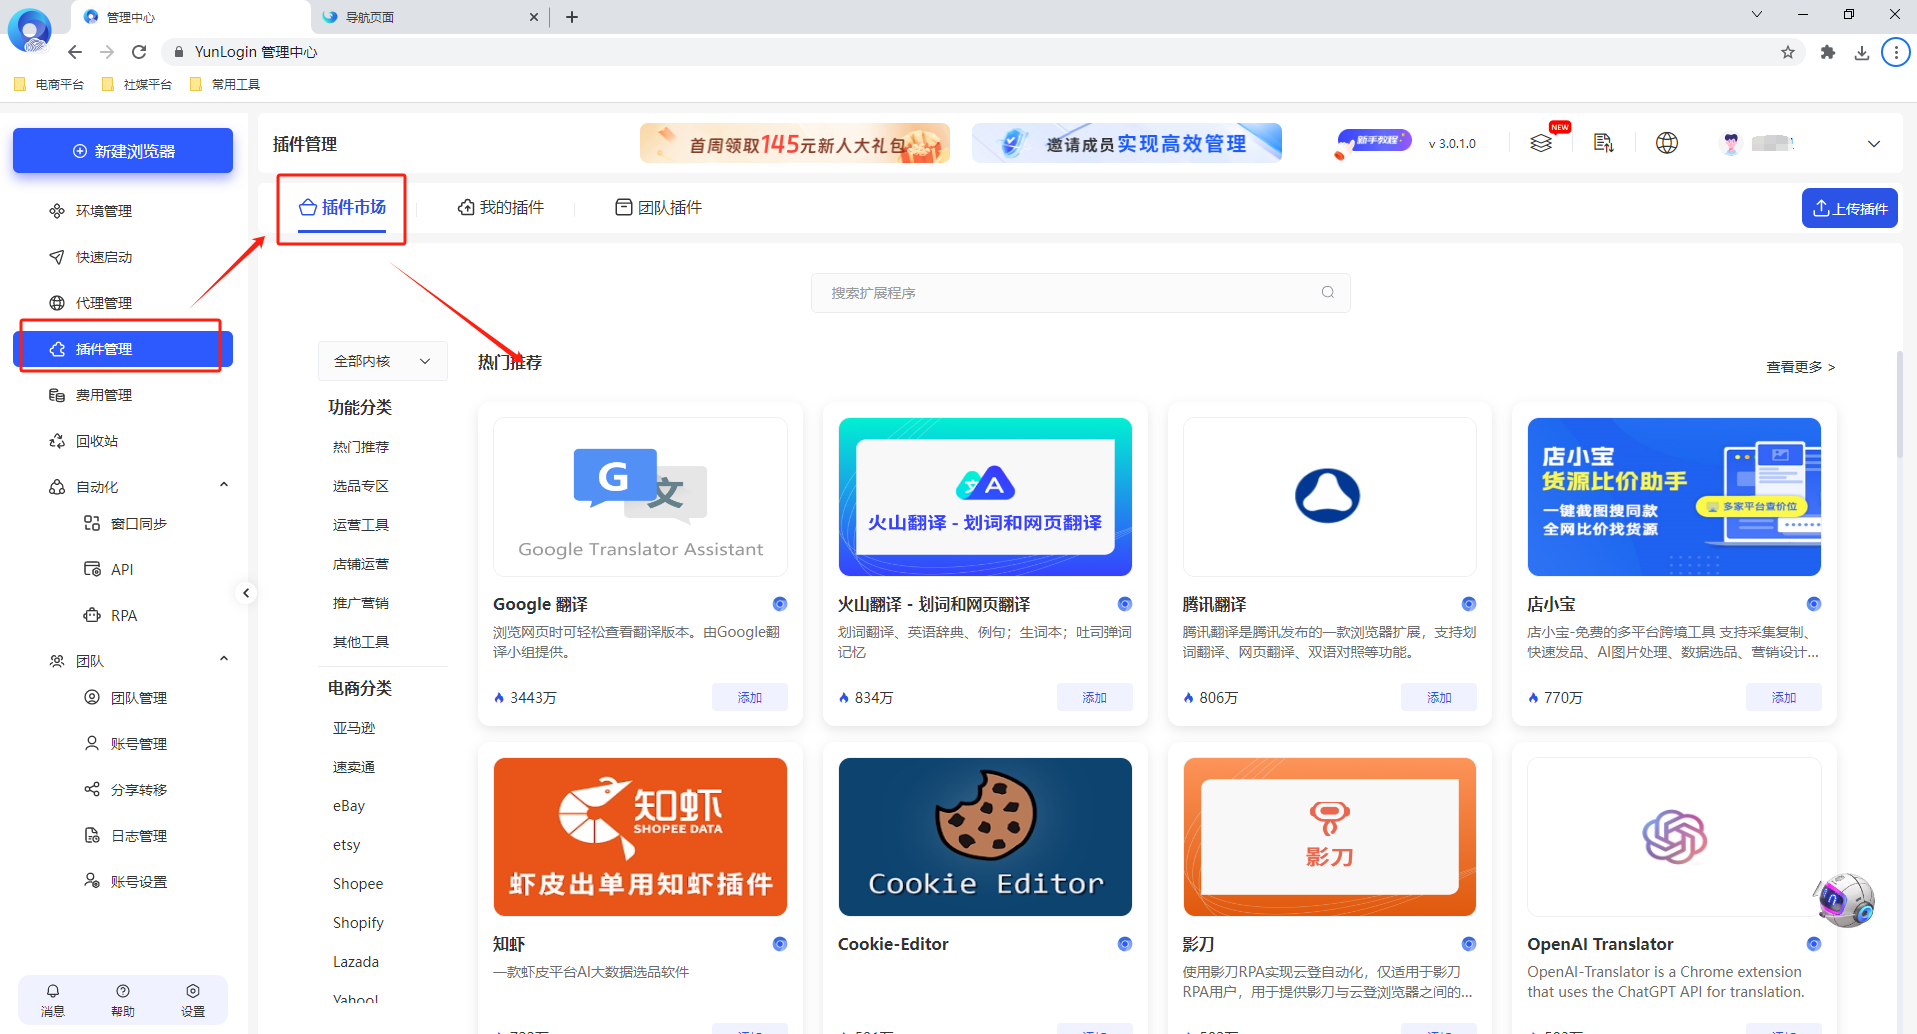Open the layers icon with NEW badge
Viewport: 1917px width, 1034px height.
(x=1541, y=143)
